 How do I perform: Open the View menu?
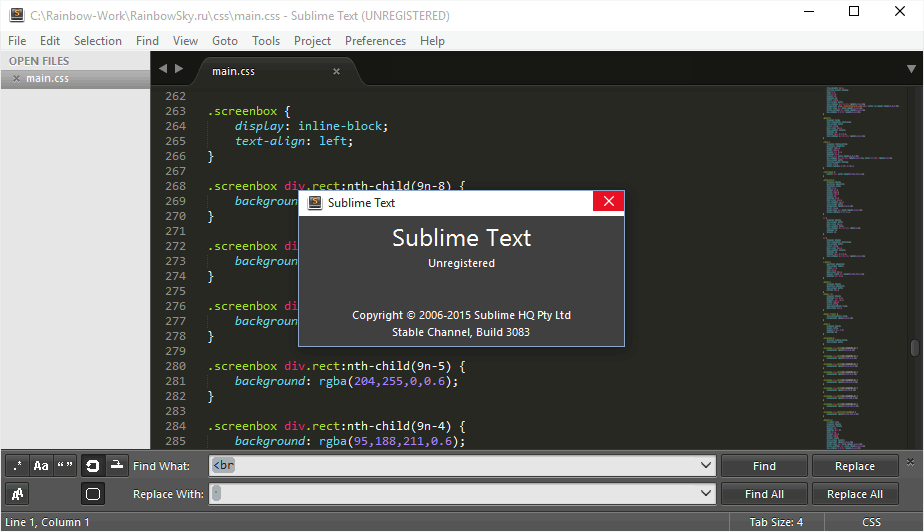point(185,41)
